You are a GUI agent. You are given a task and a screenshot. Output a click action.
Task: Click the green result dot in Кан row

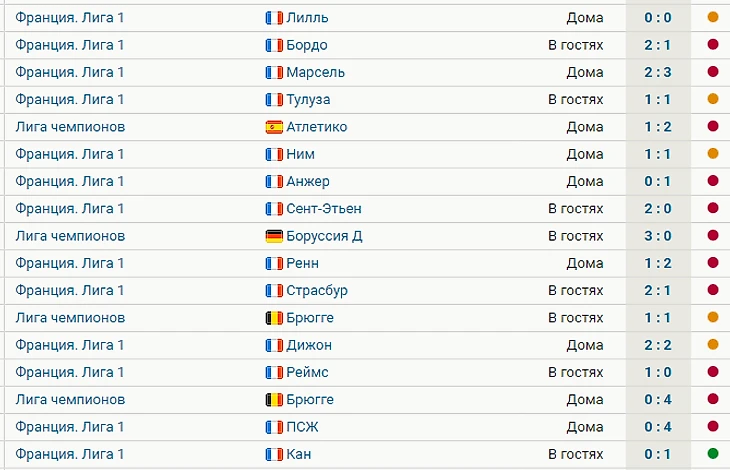click(713, 453)
